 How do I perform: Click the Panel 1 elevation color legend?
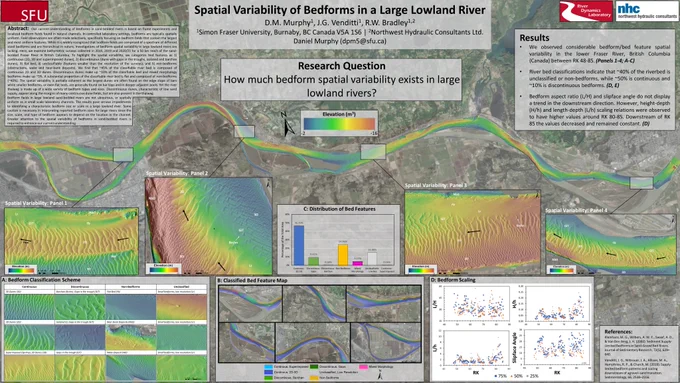[x=21, y=270]
